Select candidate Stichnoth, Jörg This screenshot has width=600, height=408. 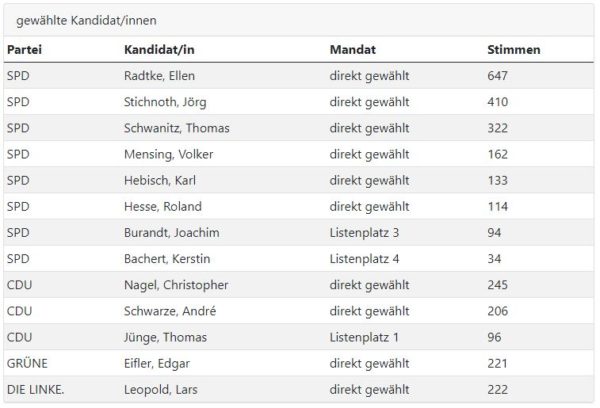point(165,102)
